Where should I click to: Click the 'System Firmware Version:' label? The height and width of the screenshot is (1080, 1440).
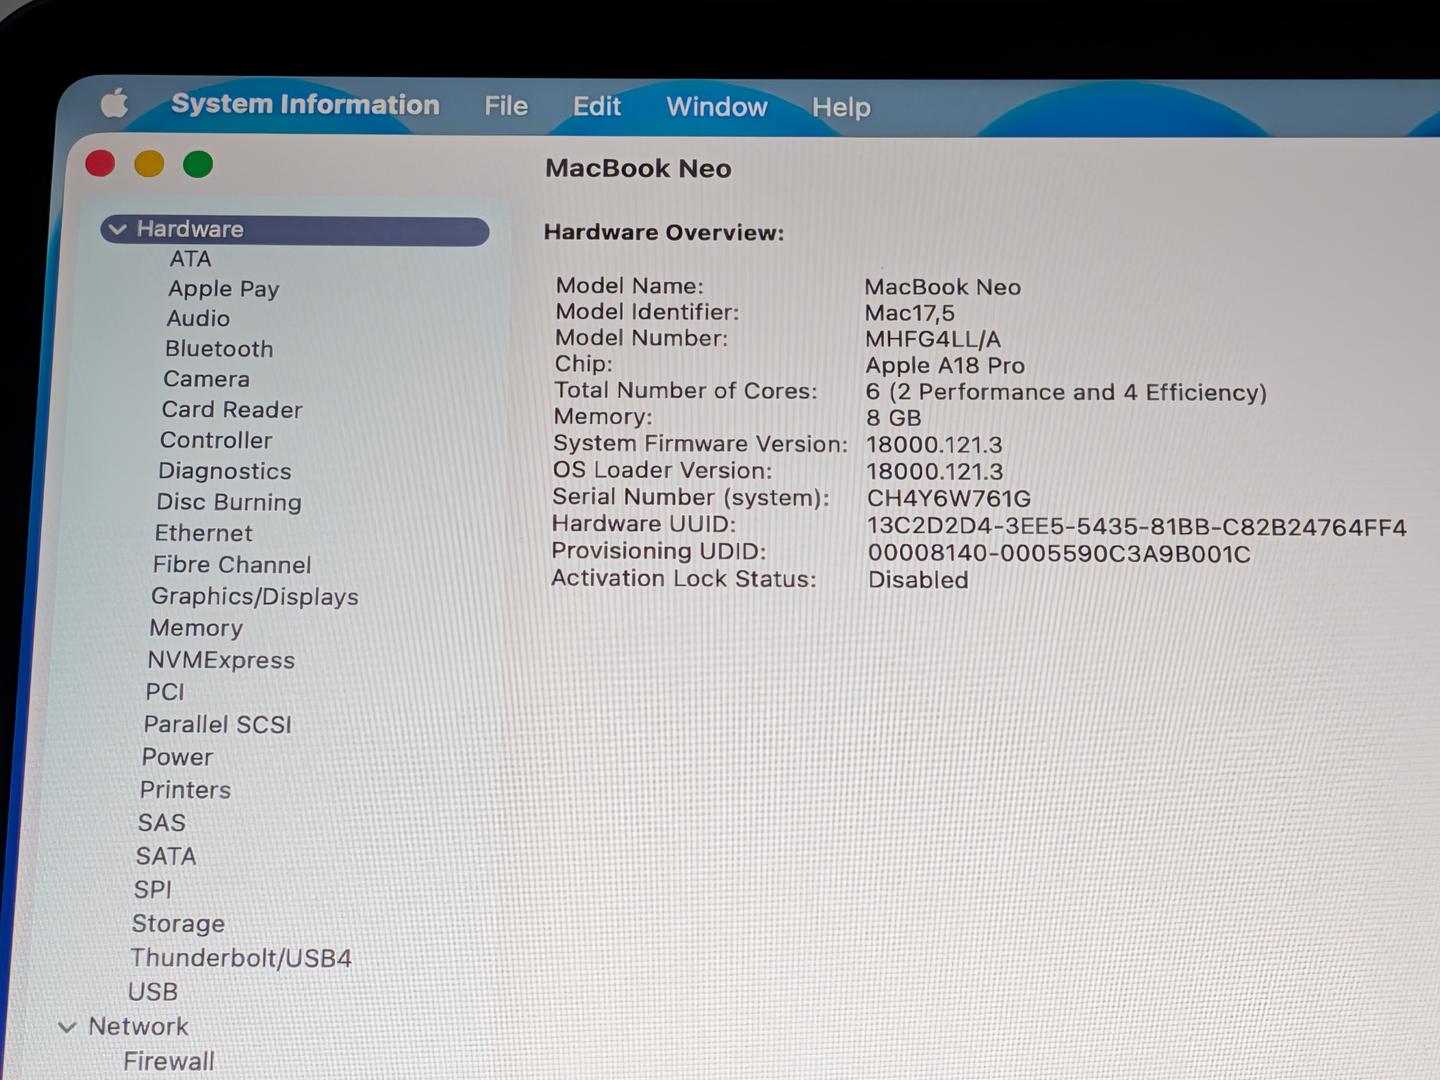[x=700, y=444]
